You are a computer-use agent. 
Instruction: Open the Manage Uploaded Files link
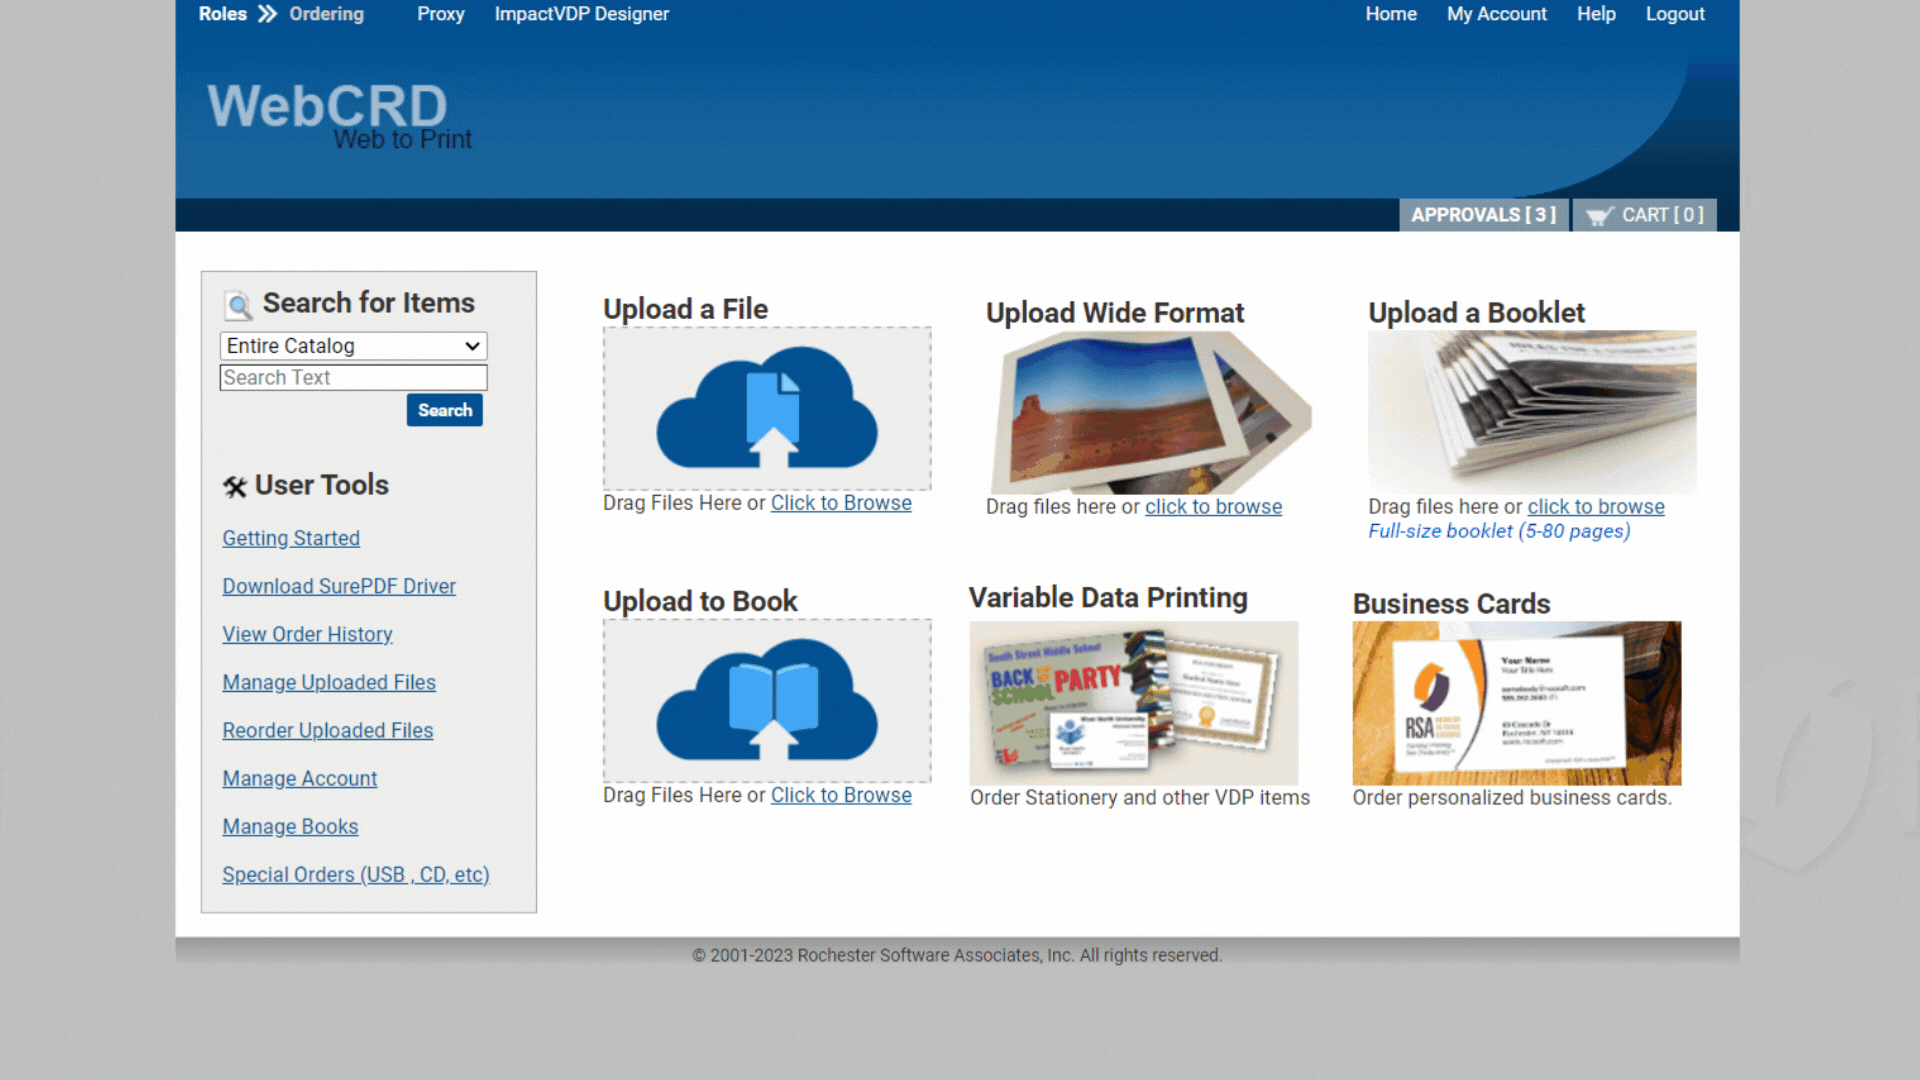[329, 682]
